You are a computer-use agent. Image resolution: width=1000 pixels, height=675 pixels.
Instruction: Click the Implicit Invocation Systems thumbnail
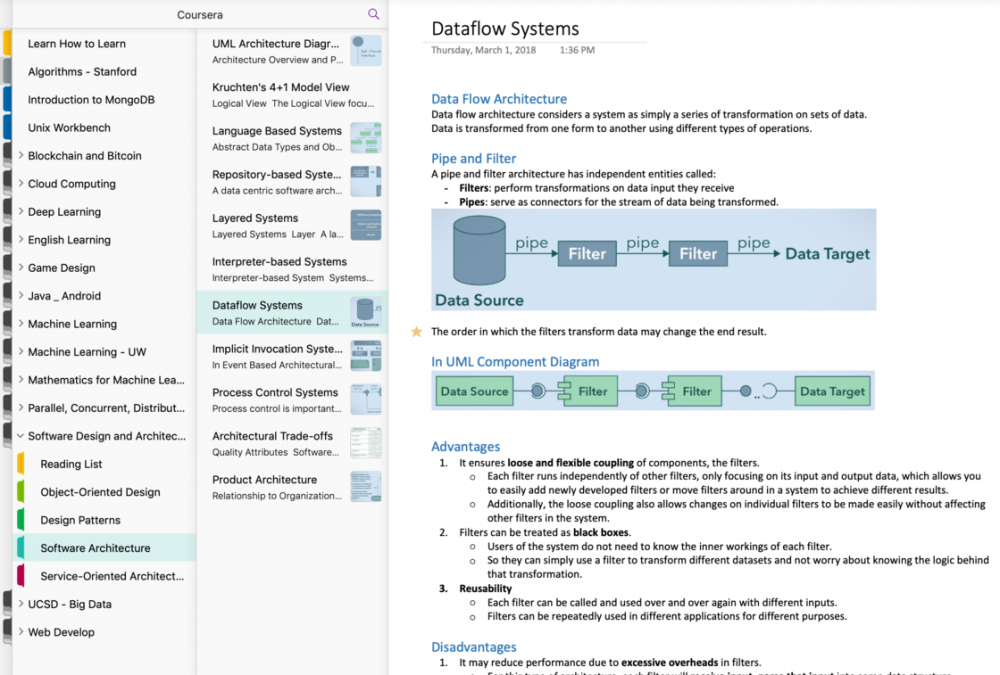pos(366,356)
